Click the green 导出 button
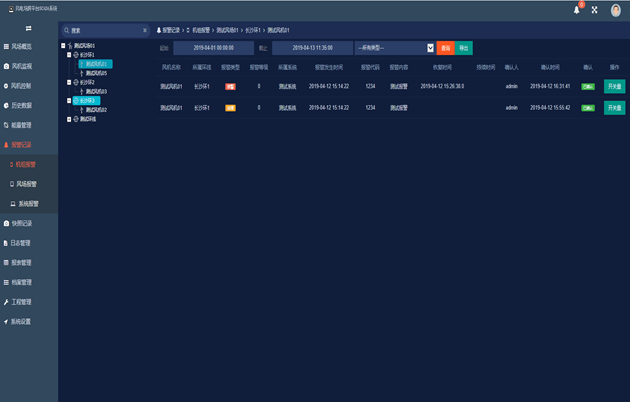Screen dimensions: 630x402 (x=464, y=48)
